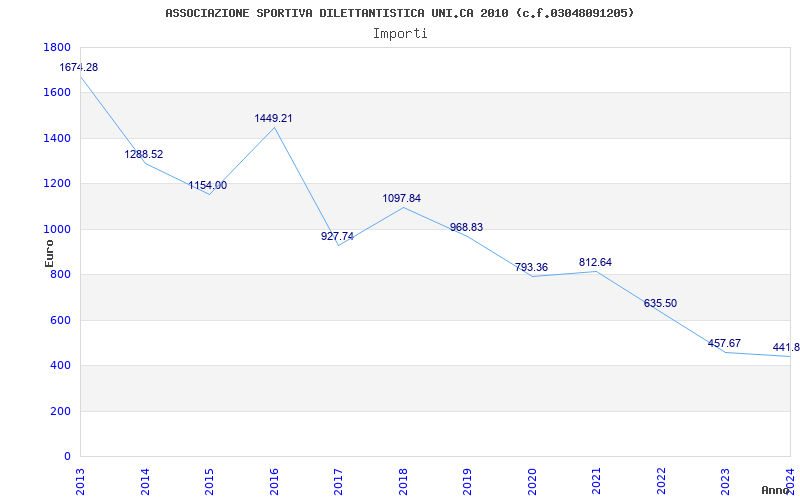Viewport: 800px width, 500px height.
Task: Click the Euro y-axis title
Action: [49, 254]
